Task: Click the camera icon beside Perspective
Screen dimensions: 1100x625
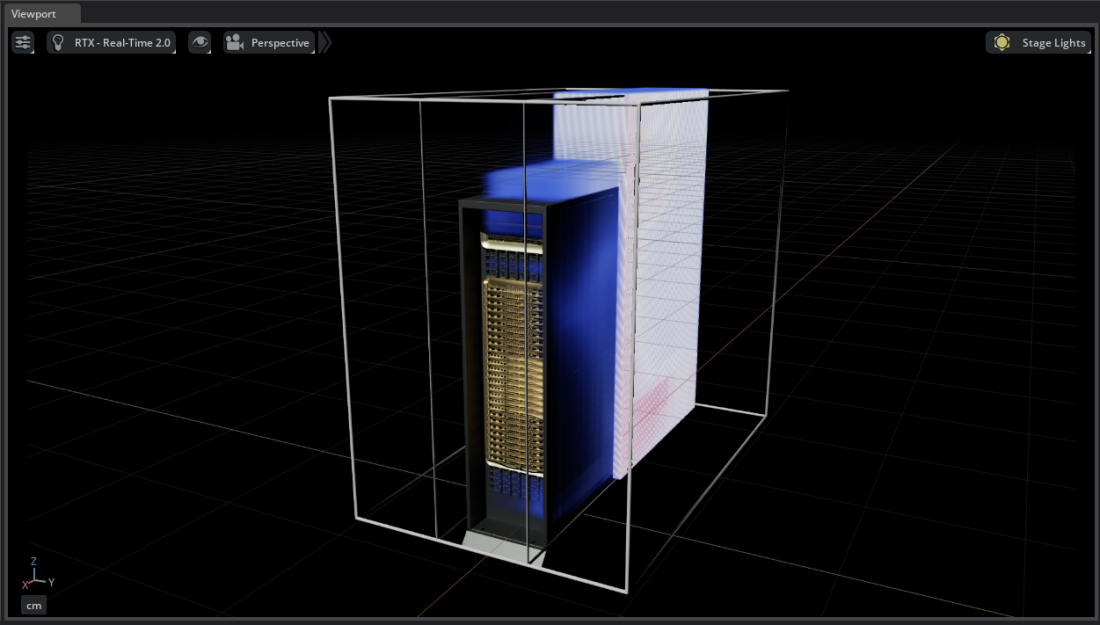Action: point(234,42)
